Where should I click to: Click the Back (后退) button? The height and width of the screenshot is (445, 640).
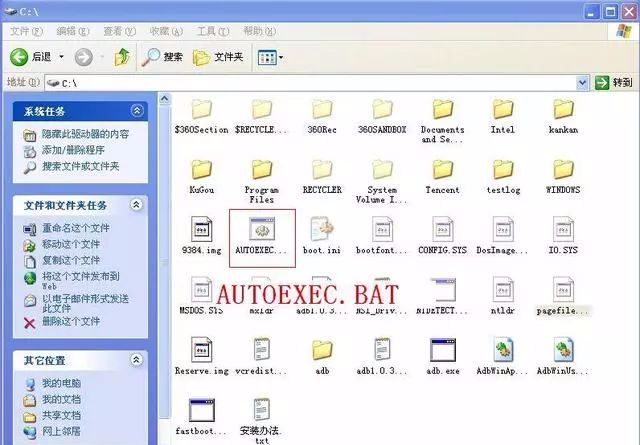point(31,57)
